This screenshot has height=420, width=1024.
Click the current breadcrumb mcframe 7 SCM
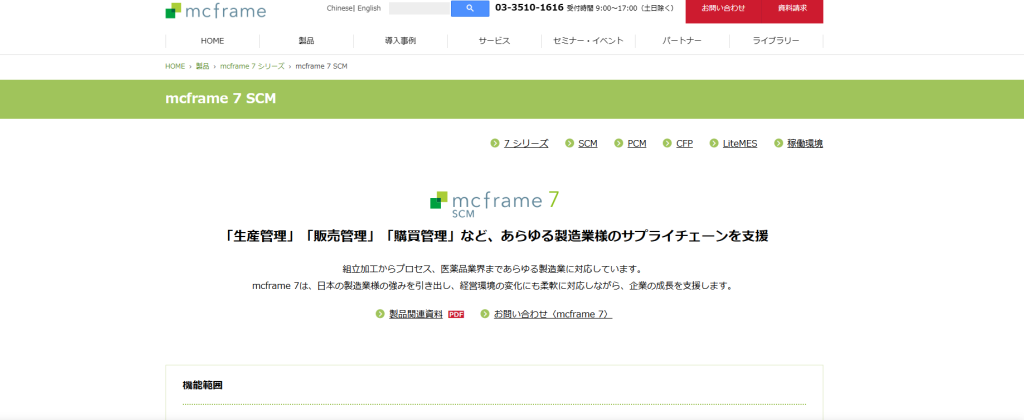click(x=321, y=67)
